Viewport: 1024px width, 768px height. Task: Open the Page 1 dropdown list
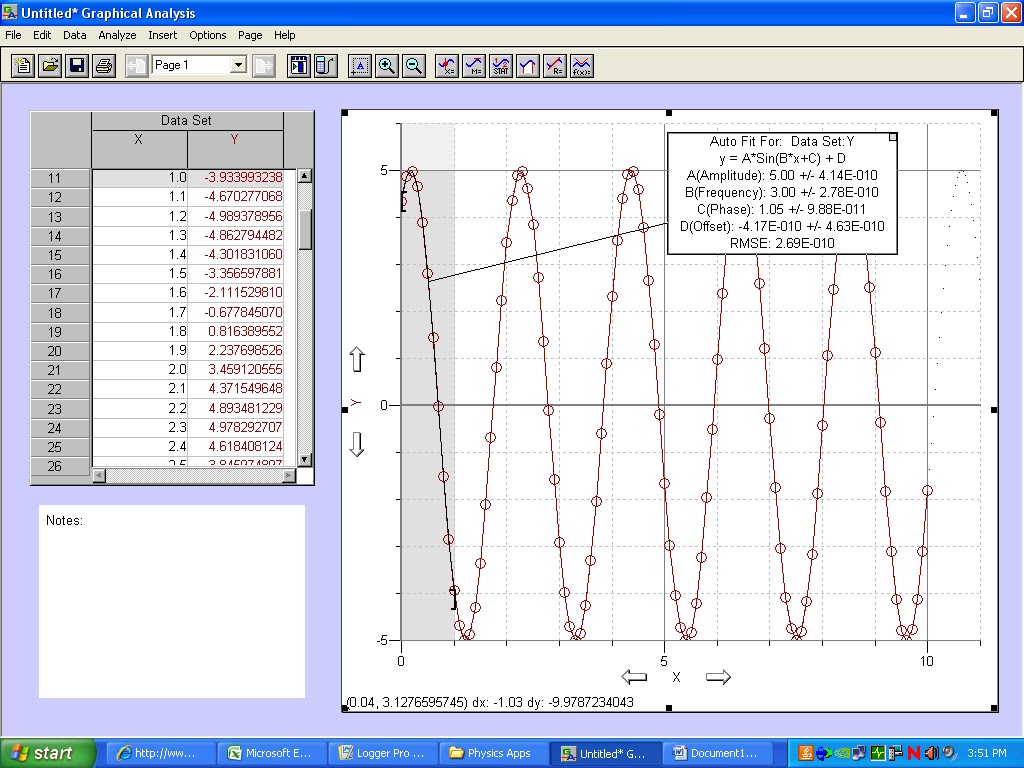(237, 64)
